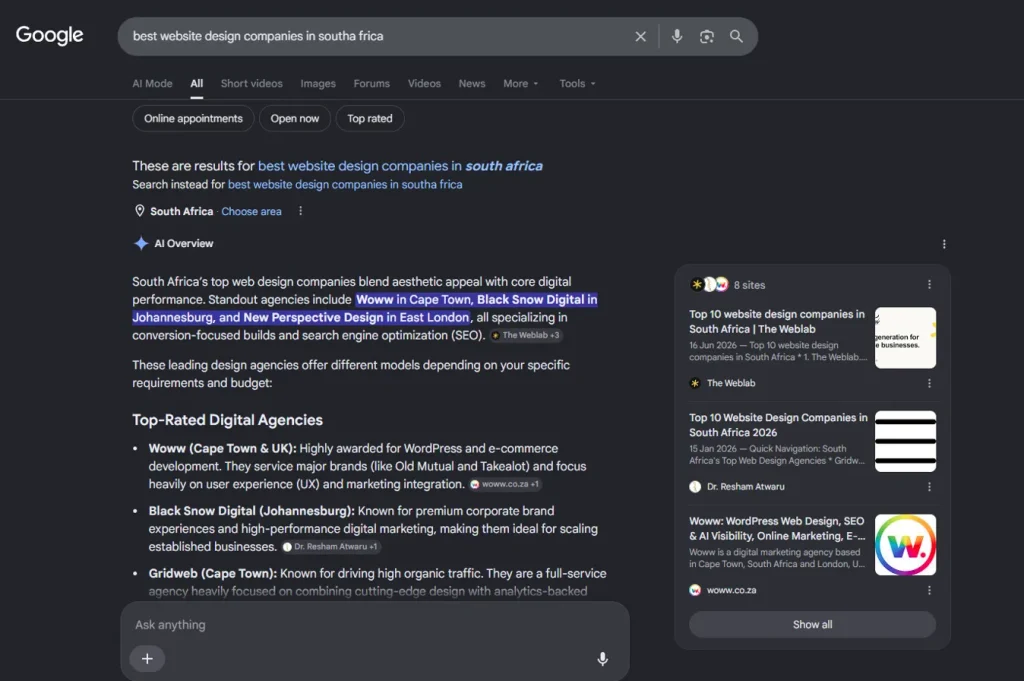Open 'Top 10 website design companies' Weblab result
The width and height of the screenshot is (1024, 681).
(x=776, y=322)
